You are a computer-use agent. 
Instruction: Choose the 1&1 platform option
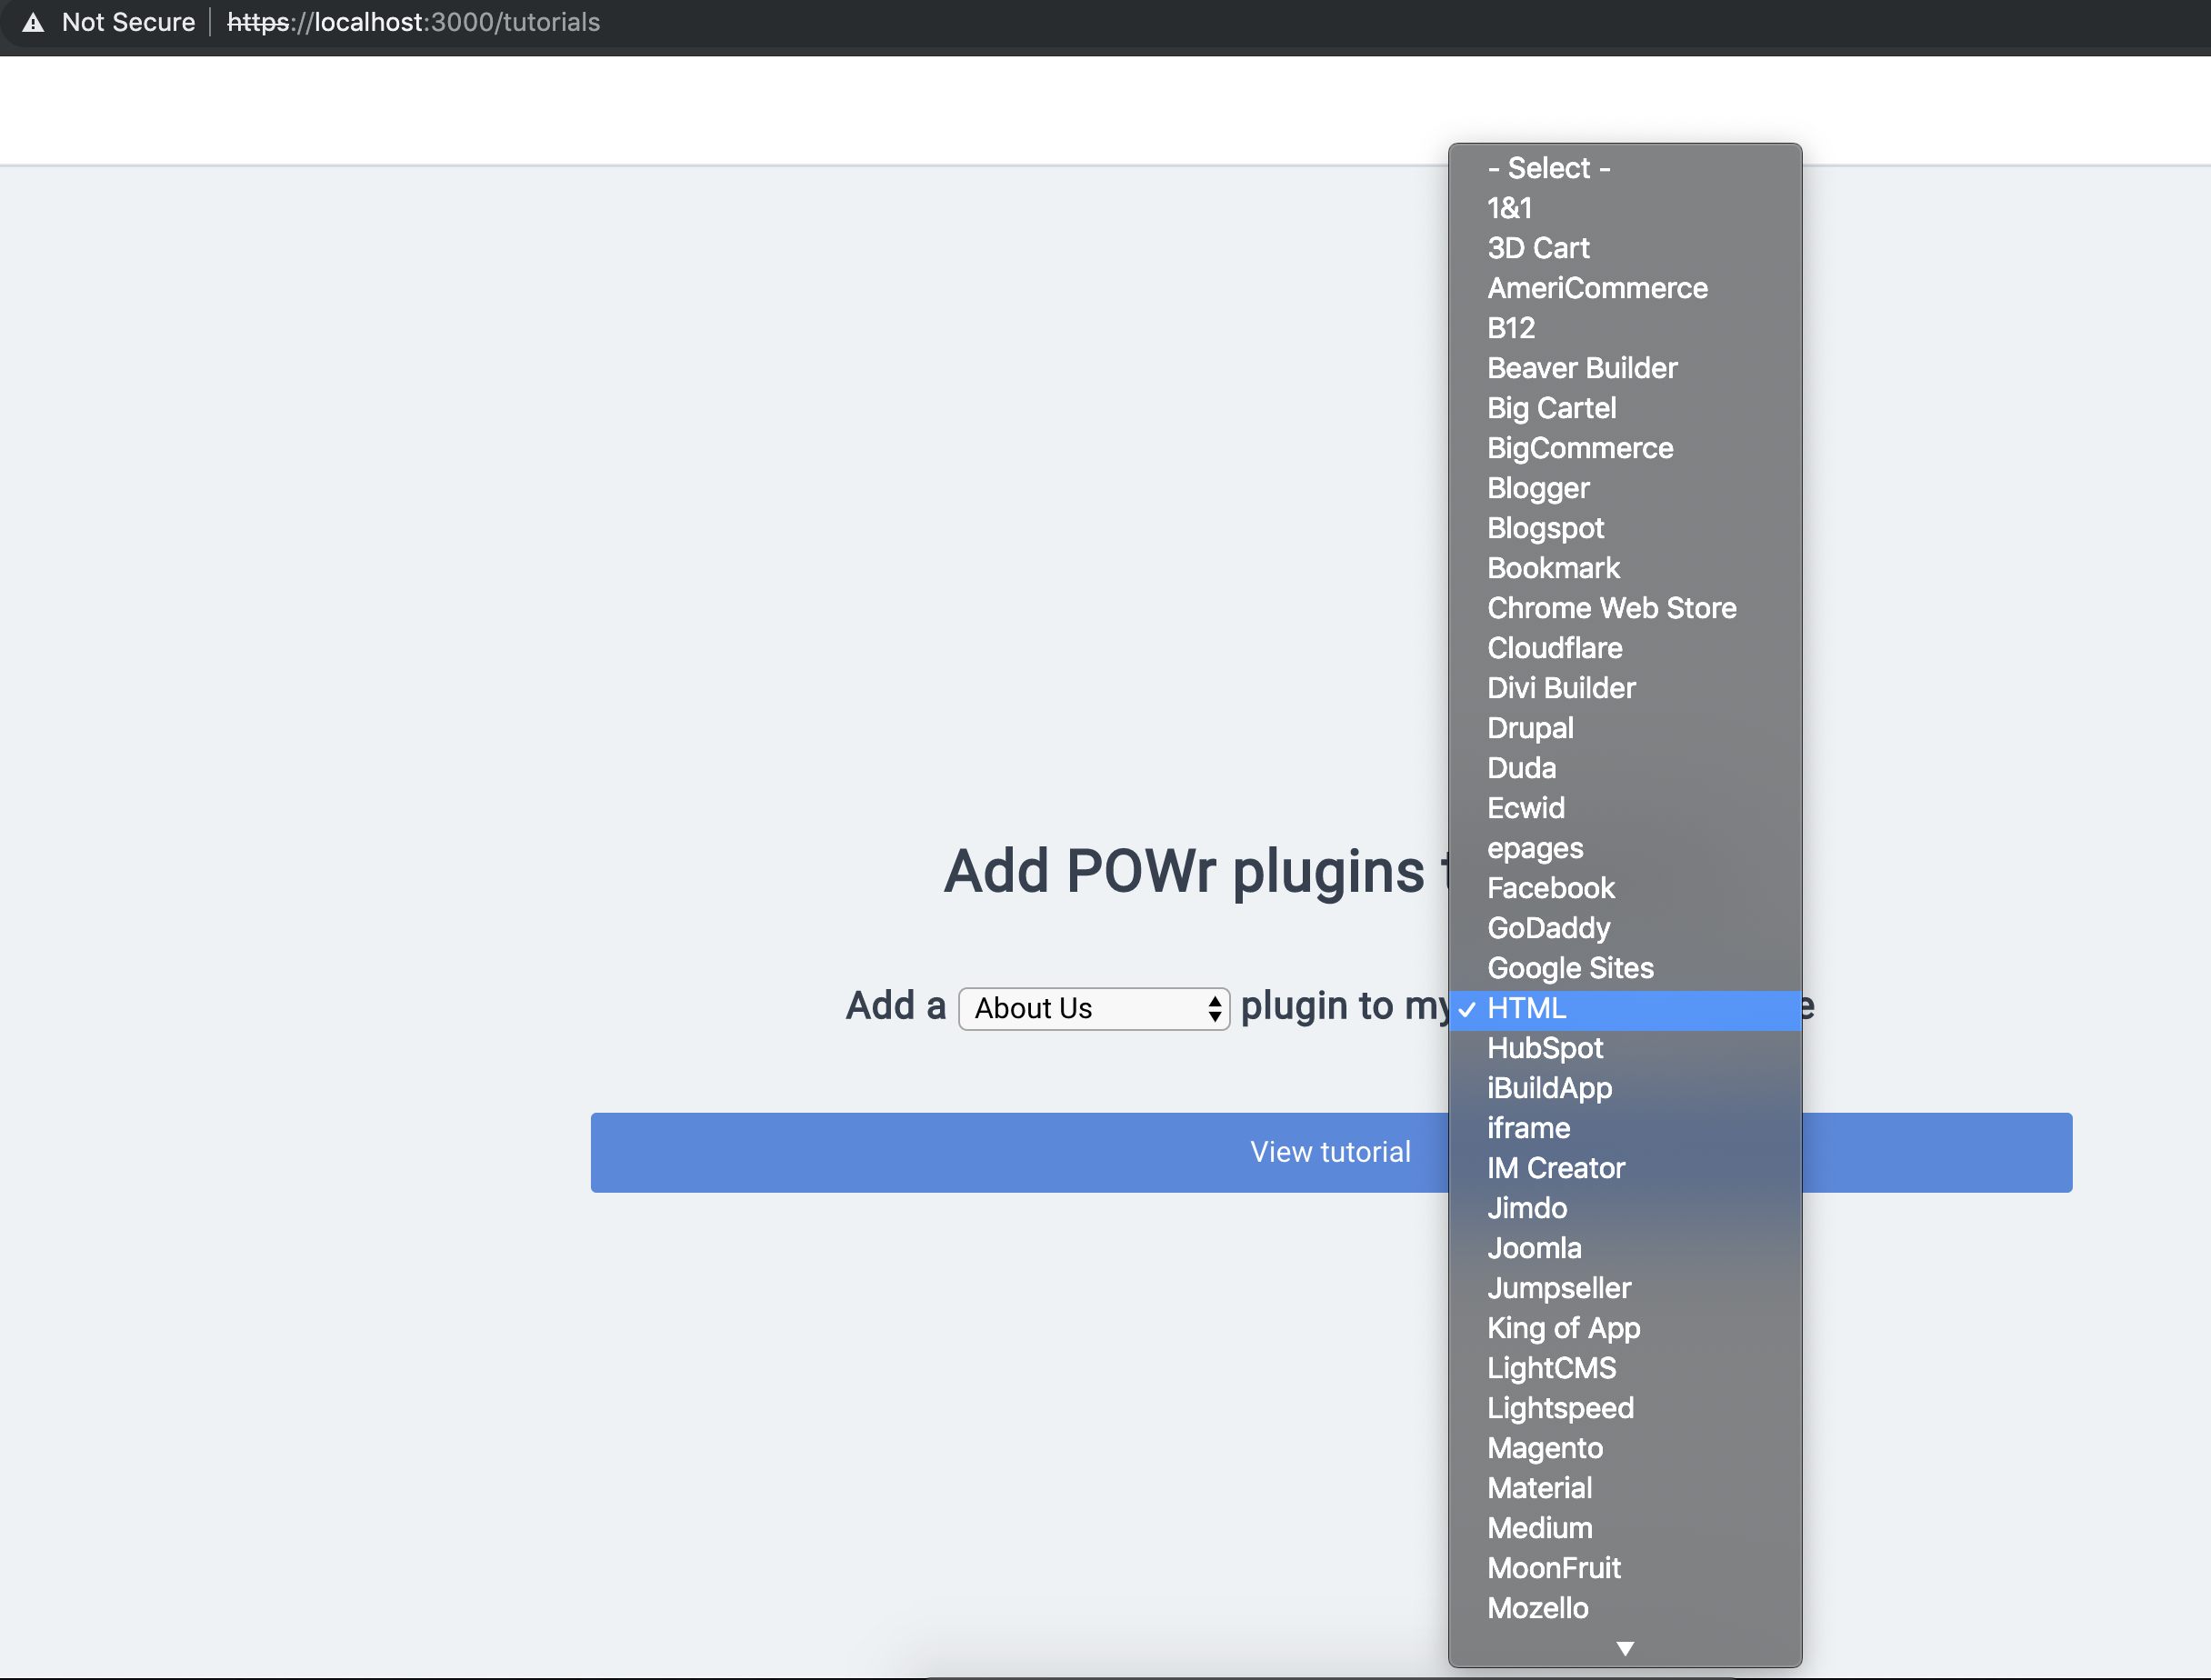click(x=1509, y=208)
